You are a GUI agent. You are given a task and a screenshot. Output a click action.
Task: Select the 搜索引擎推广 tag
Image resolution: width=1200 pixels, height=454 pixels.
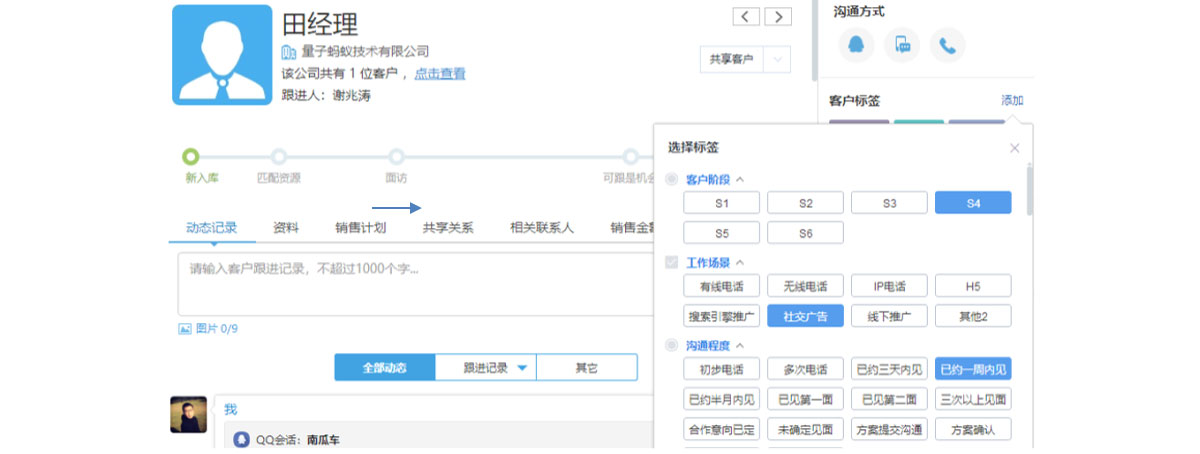click(721, 316)
